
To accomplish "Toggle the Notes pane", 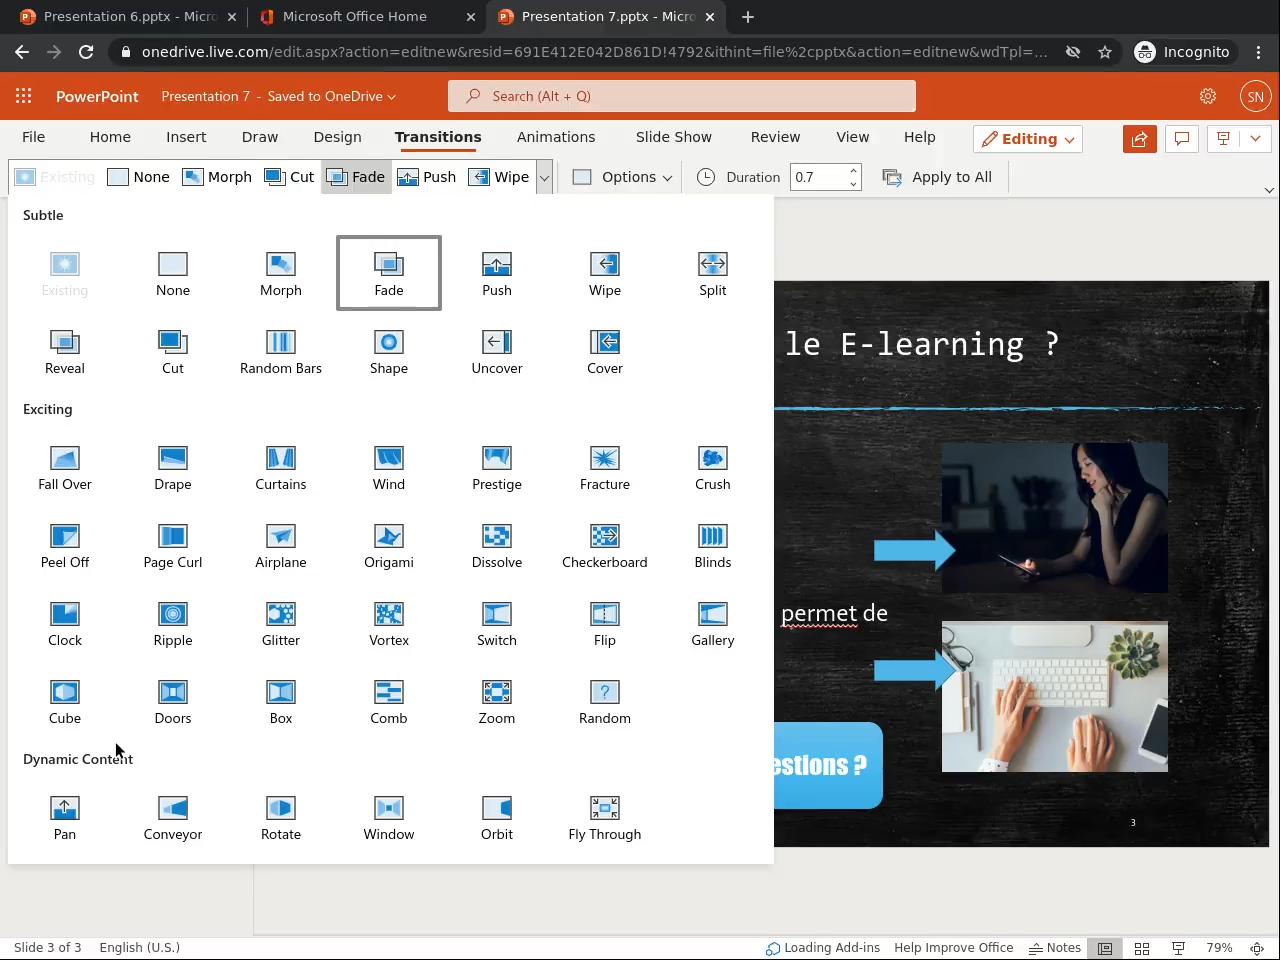I will (1055, 948).
